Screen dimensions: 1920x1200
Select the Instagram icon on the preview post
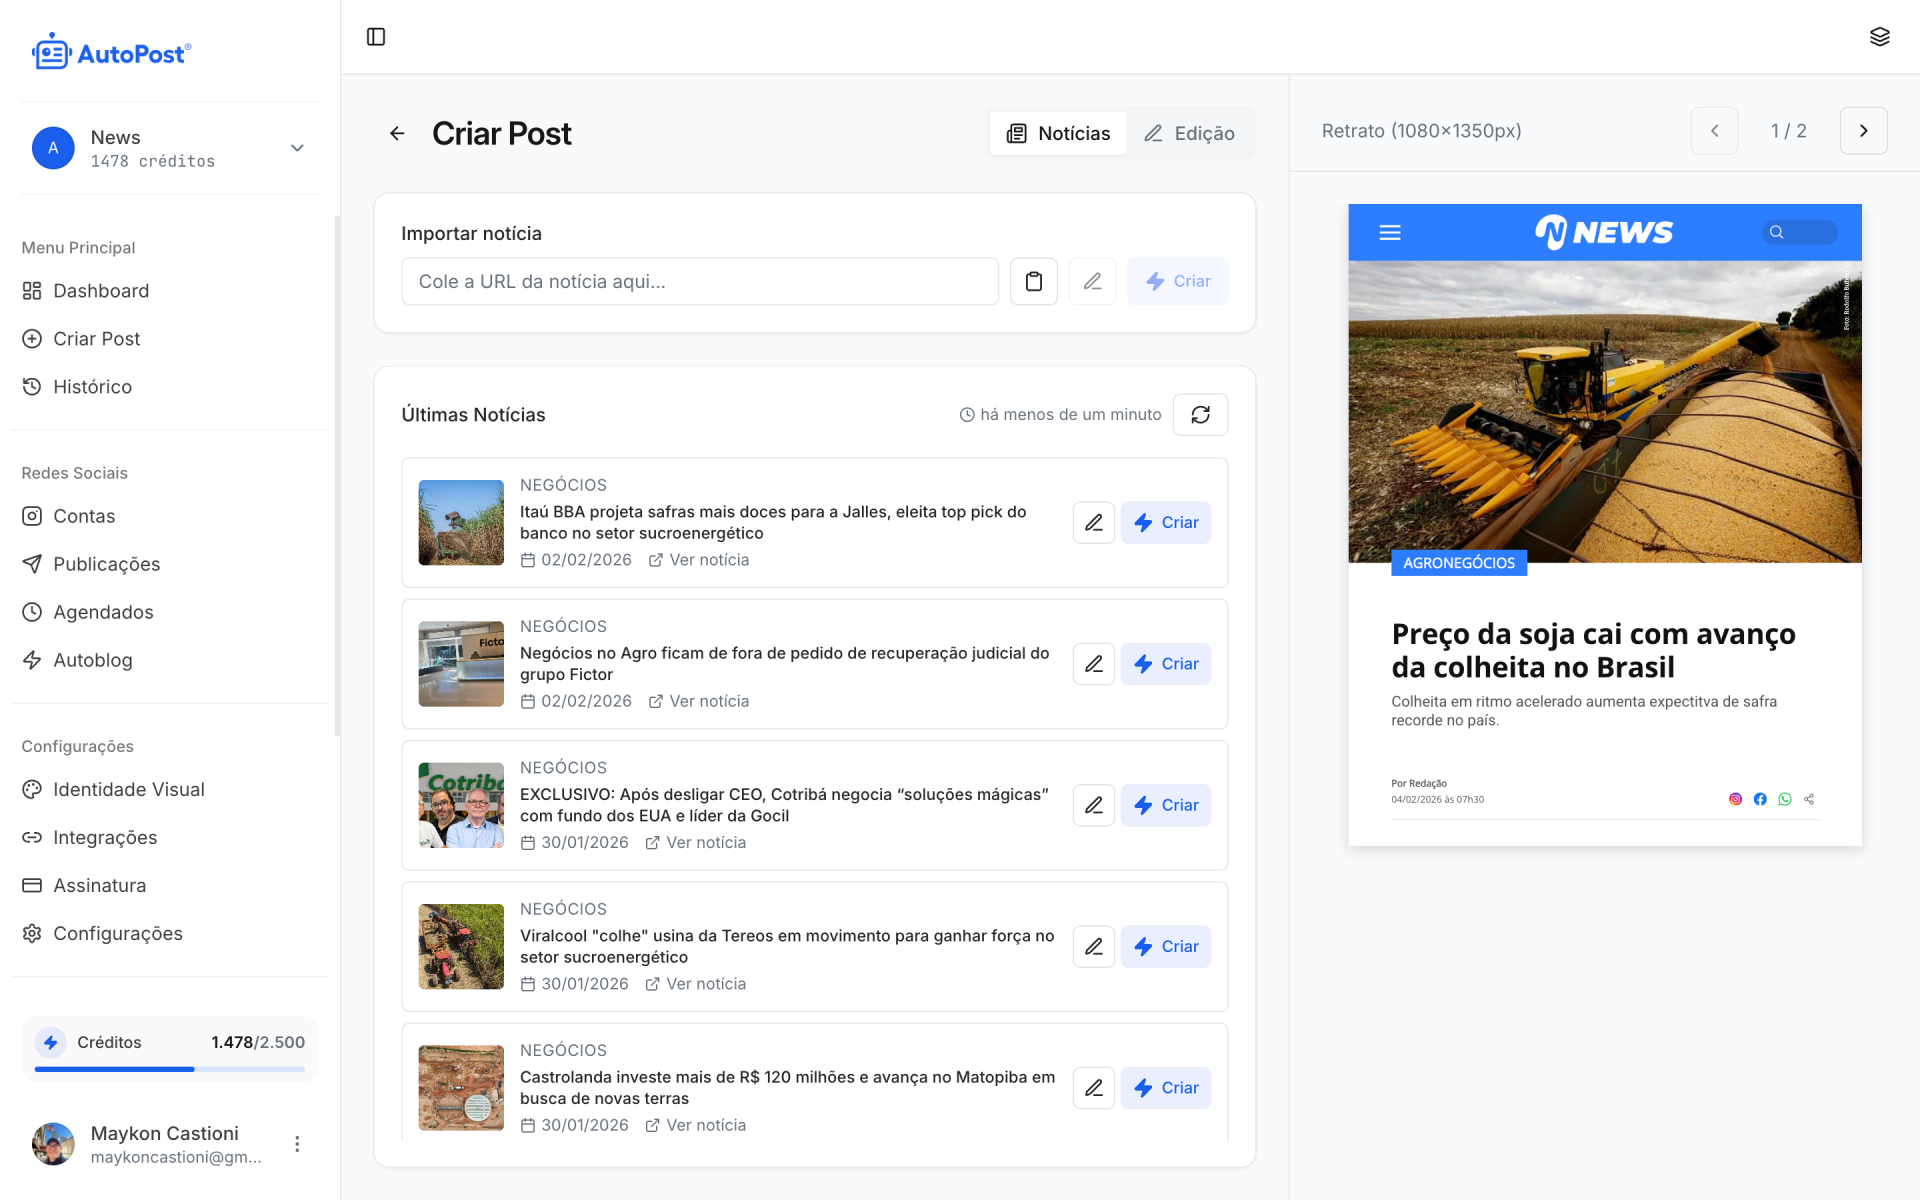pos(1735,799)
